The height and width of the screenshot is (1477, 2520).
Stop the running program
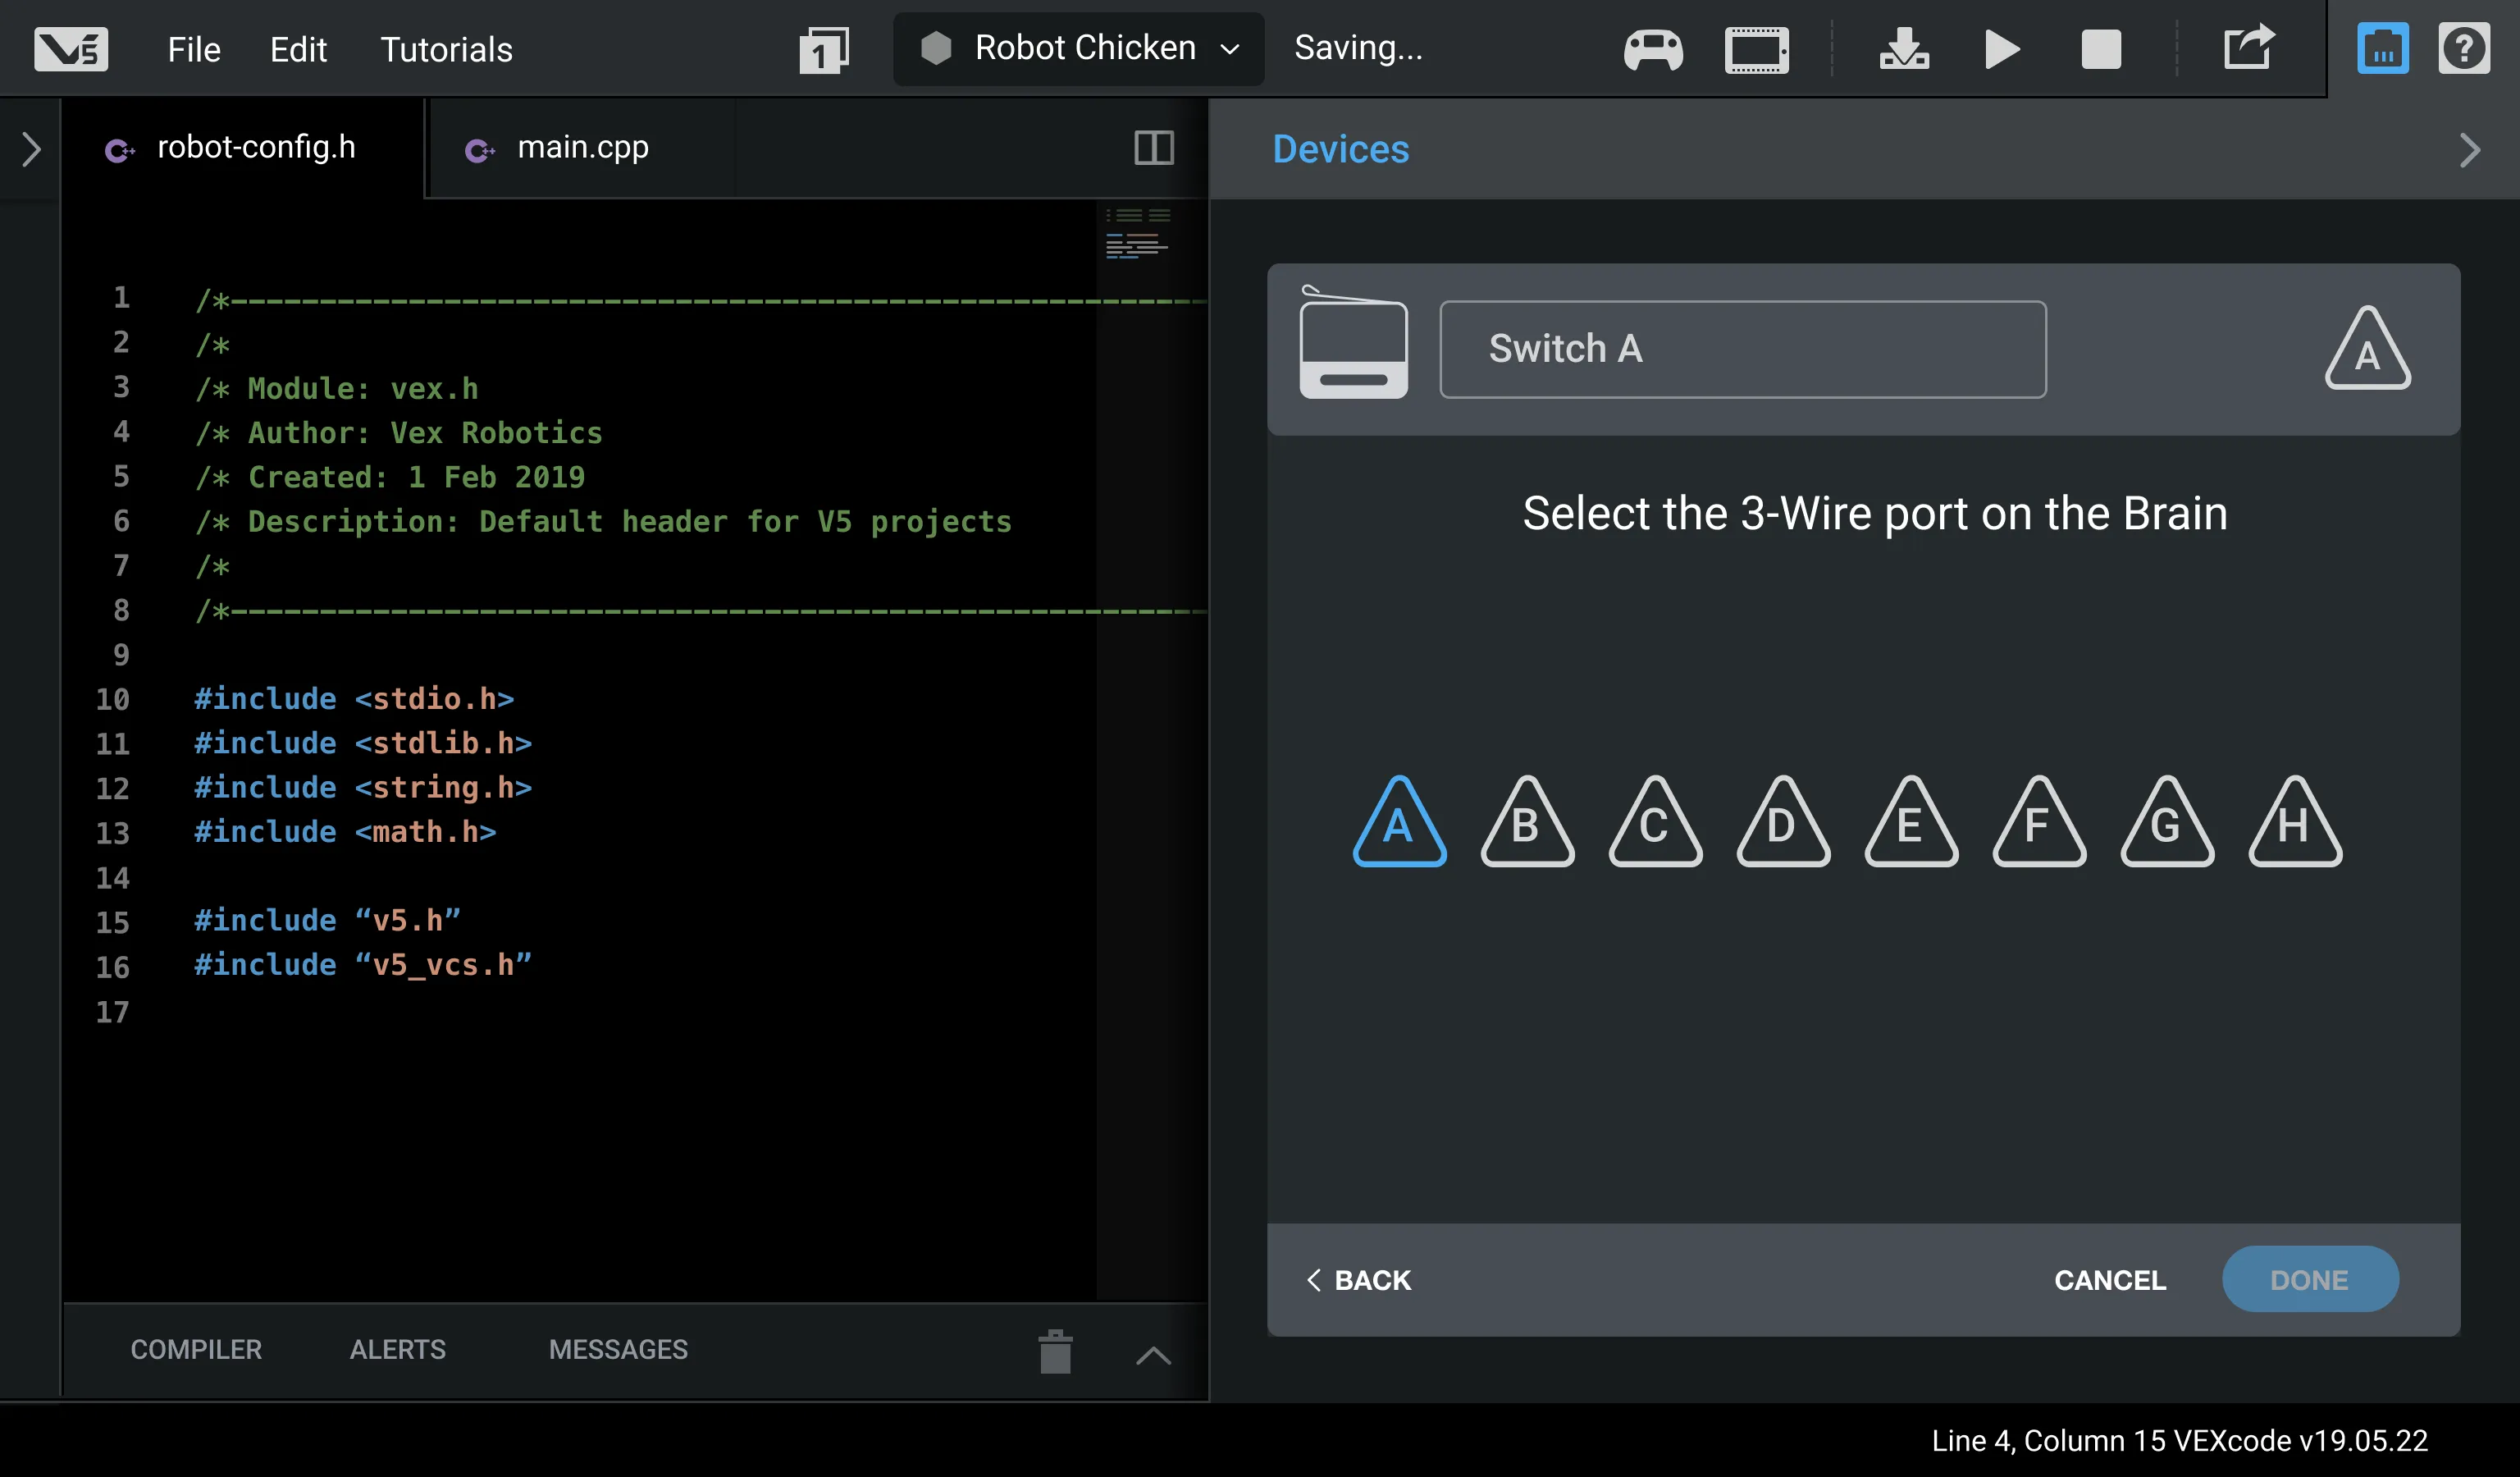tap(2100, 49)
